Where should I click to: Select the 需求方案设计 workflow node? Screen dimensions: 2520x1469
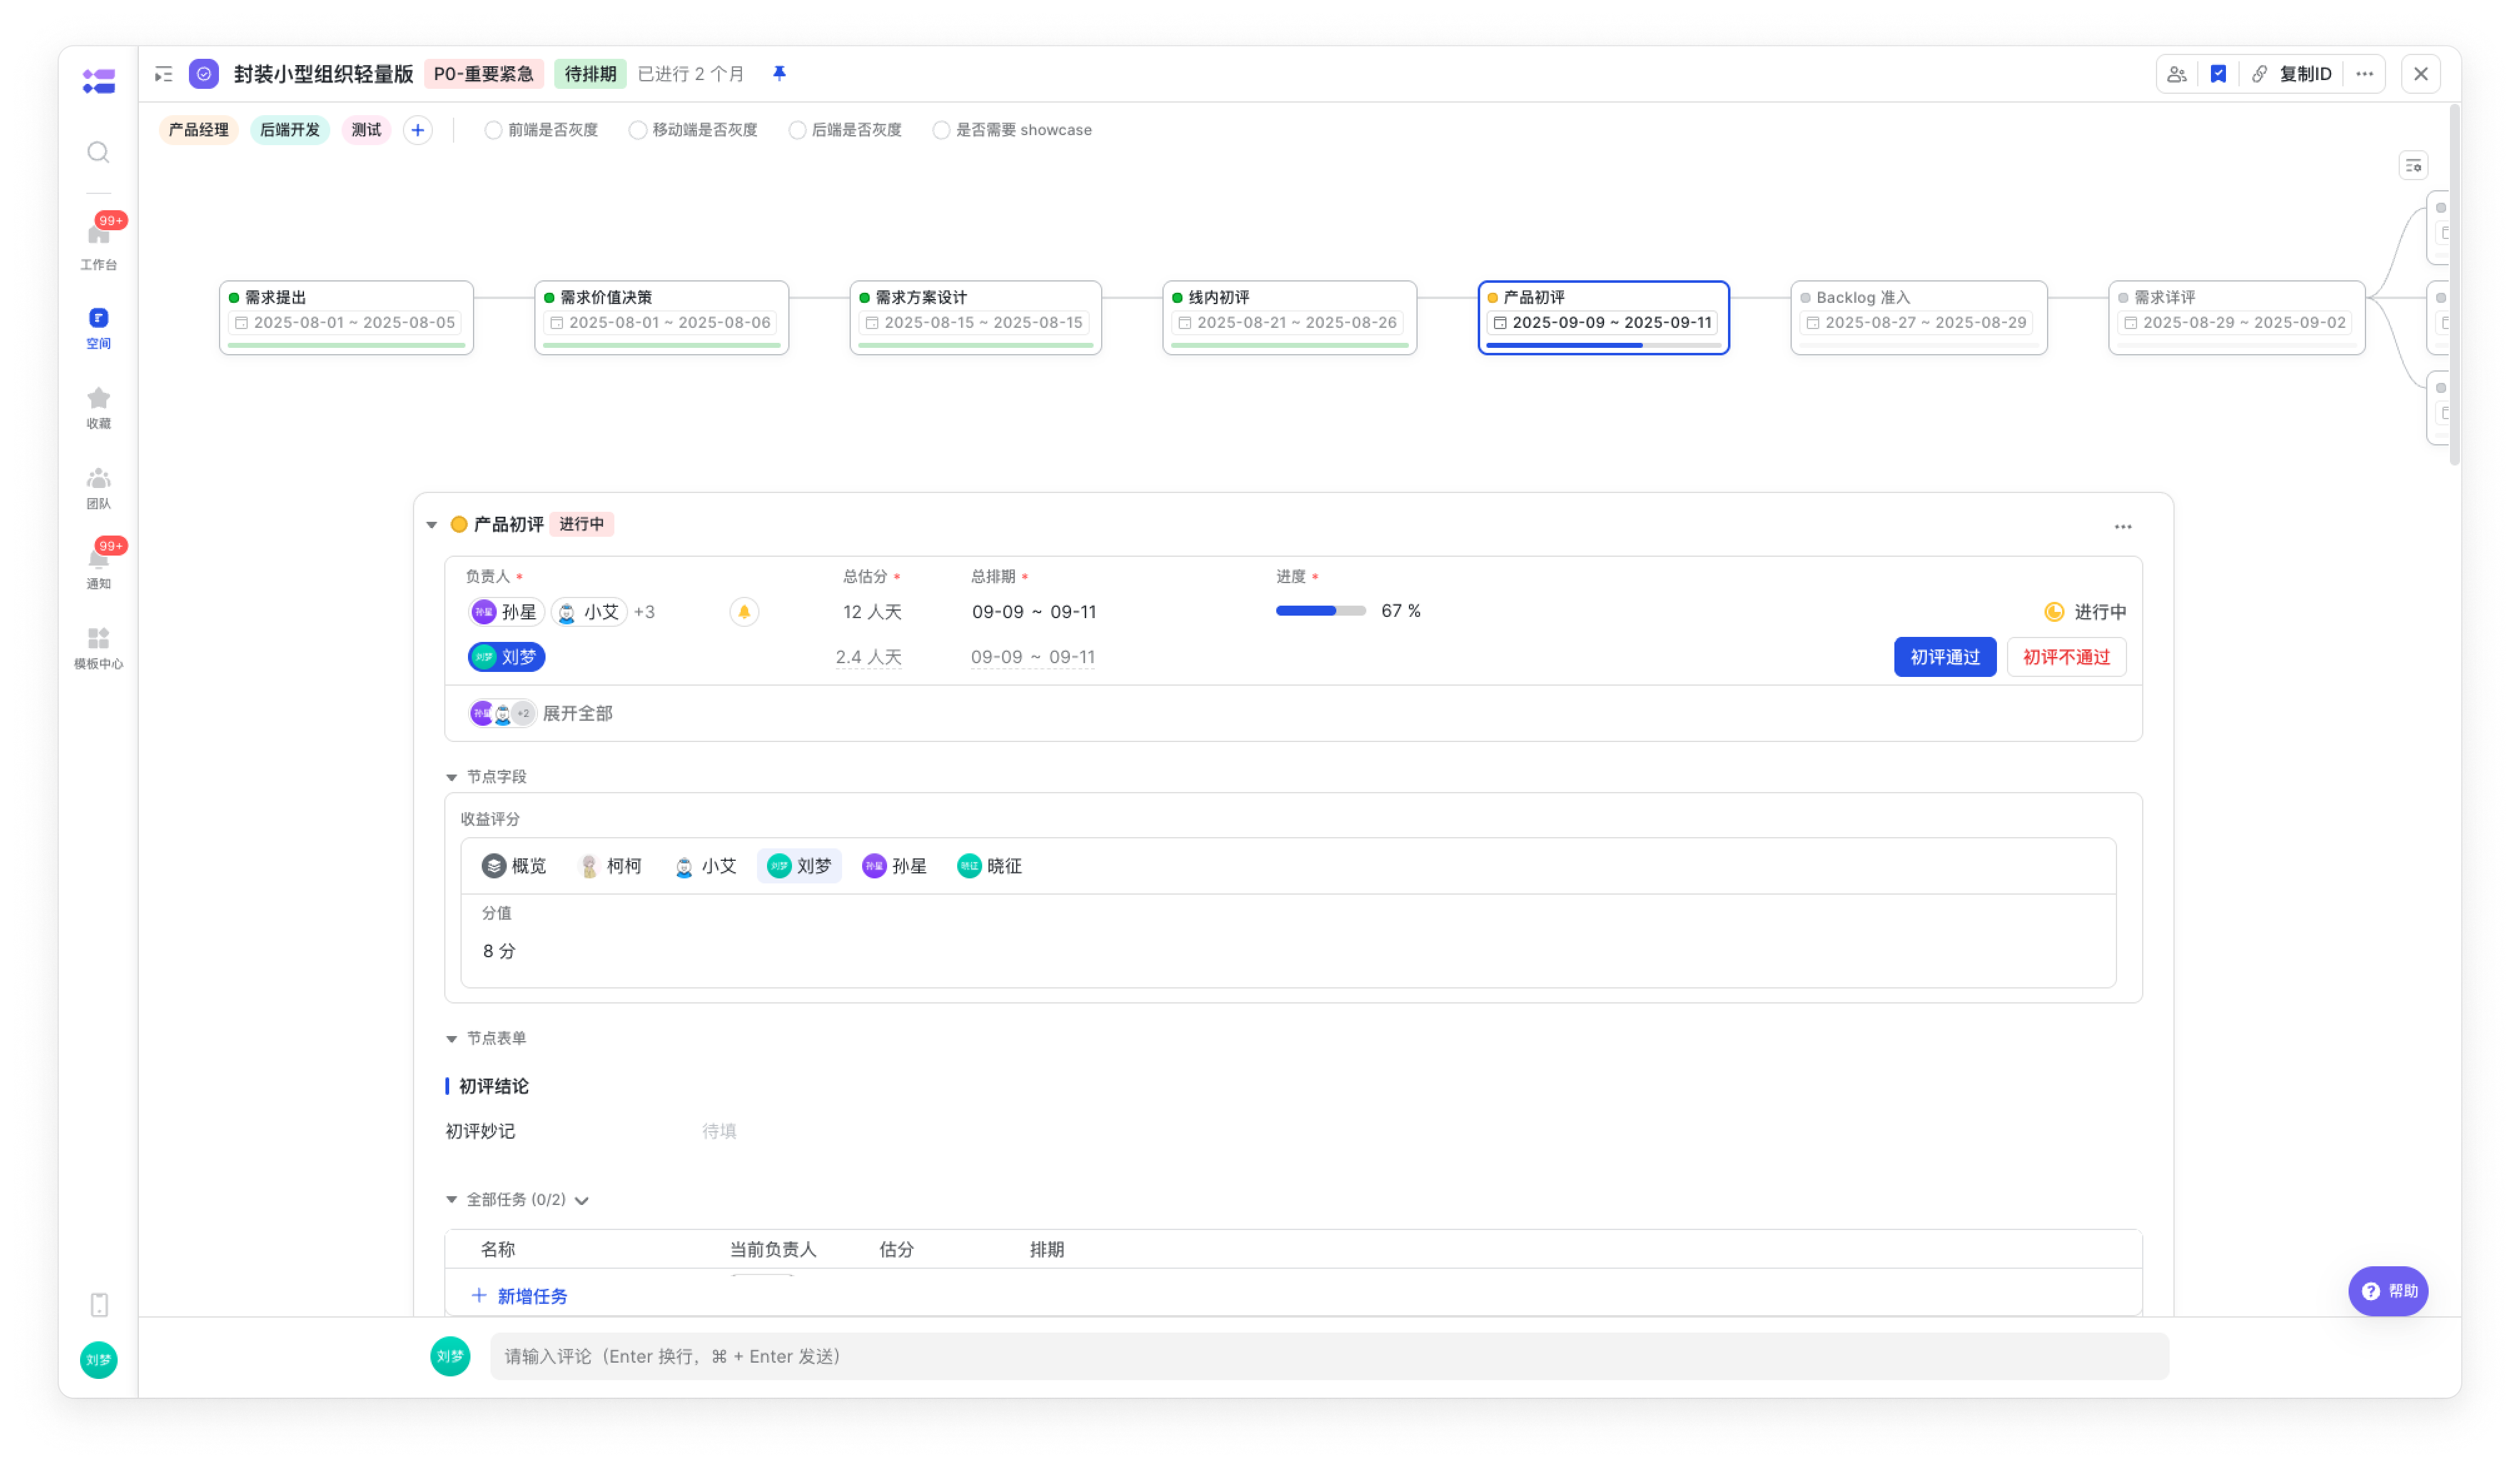(x=975, y=318)
